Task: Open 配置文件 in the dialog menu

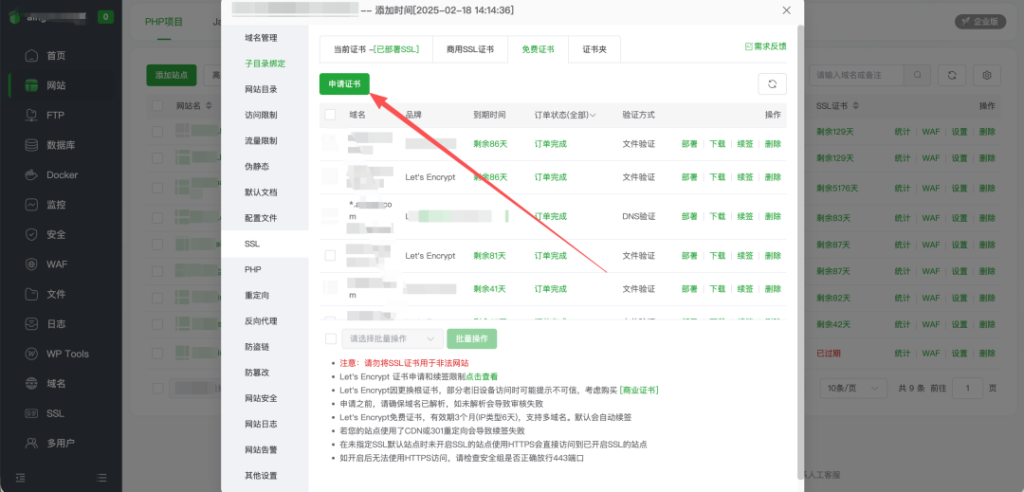Action: pyautogui.click(x=261, y=218)
